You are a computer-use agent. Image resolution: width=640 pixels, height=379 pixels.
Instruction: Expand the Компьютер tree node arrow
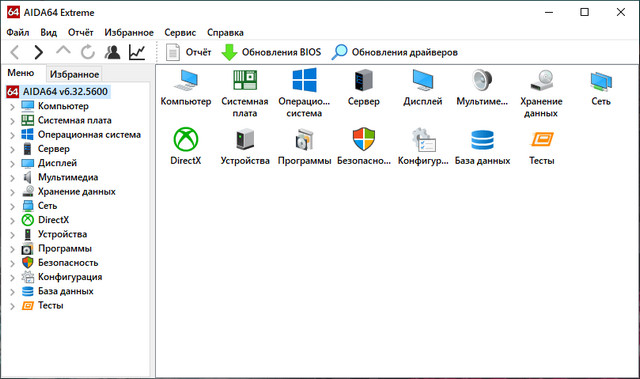[12, 107]
